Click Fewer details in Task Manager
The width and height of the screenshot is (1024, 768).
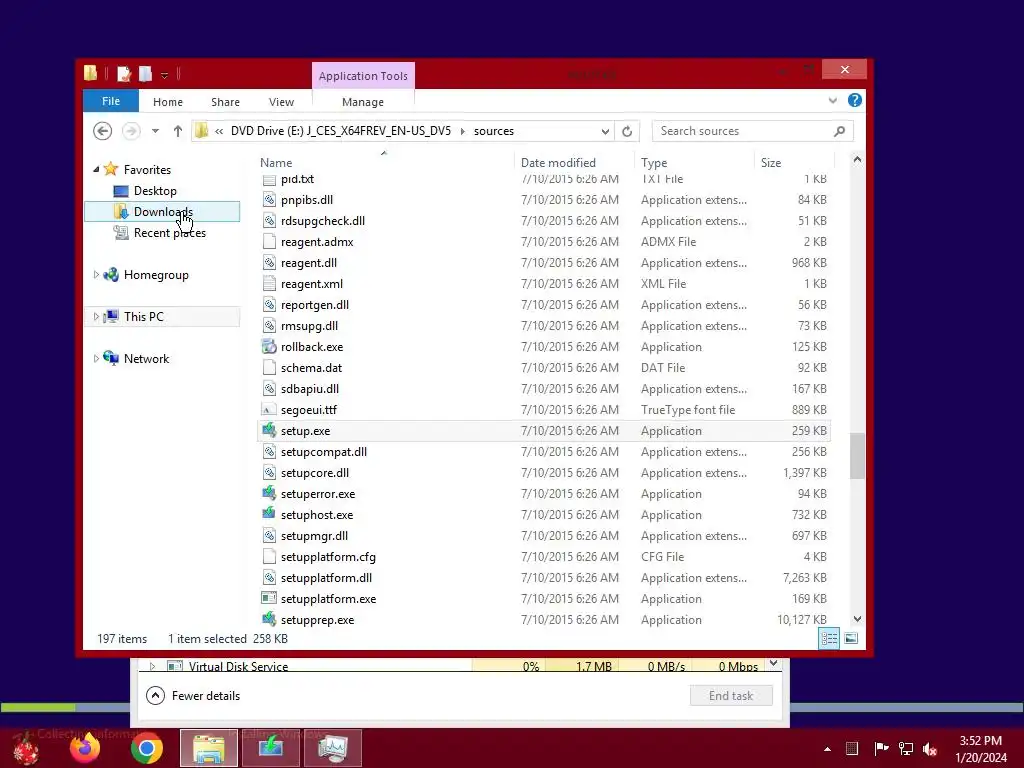pos(193,696)
